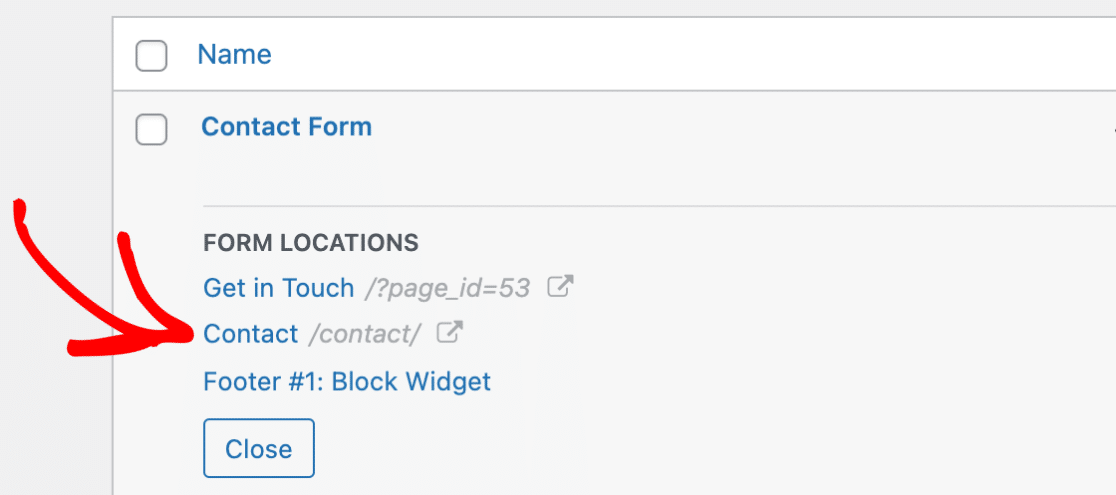Click the /?page_id=53 URL text
The width and height of the screenshot is (1116, 495).
tap(448, 288)
